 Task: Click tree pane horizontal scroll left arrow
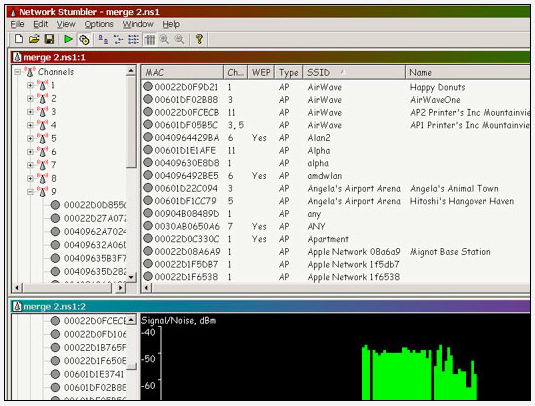click(x=17, y=288)
